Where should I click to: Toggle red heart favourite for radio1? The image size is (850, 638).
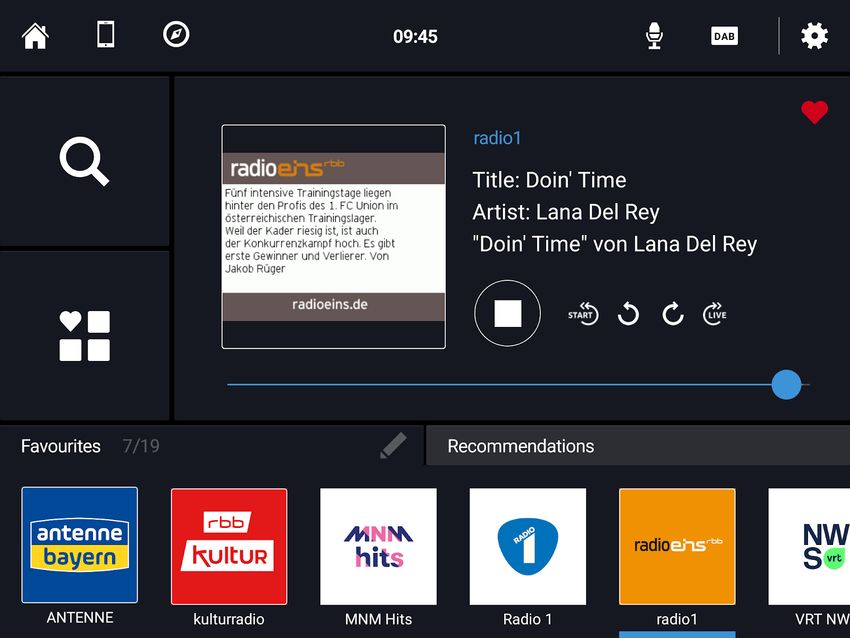814,112
